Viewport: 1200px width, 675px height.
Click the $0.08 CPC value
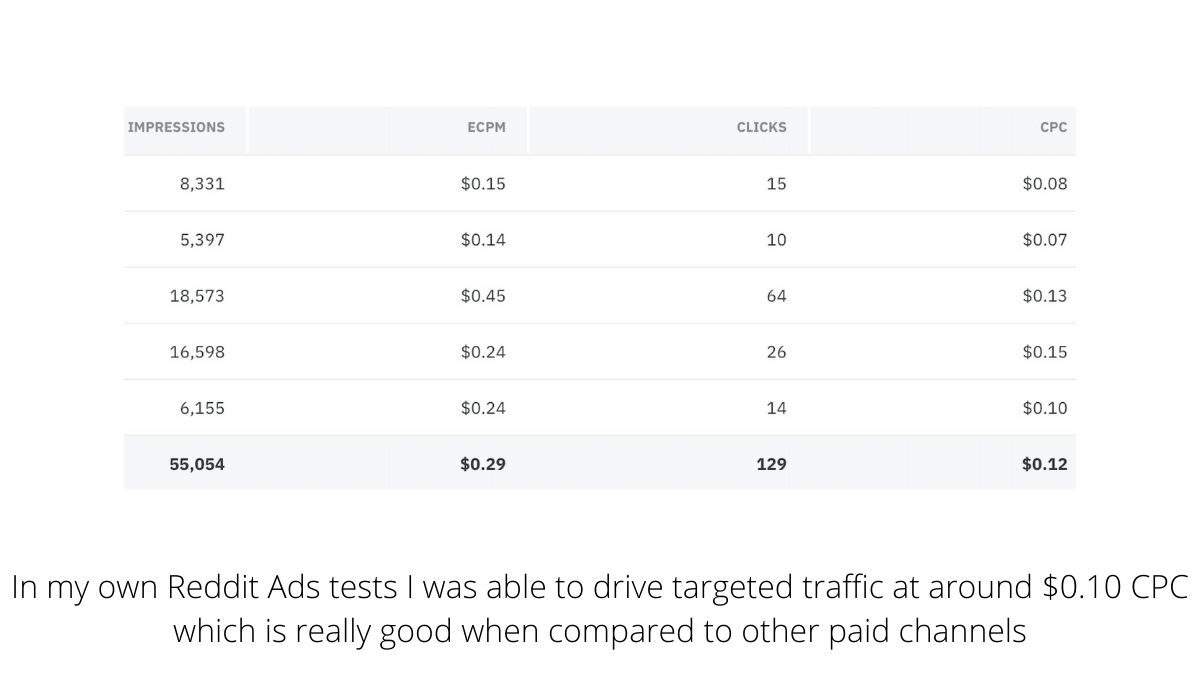(1045, 184)
